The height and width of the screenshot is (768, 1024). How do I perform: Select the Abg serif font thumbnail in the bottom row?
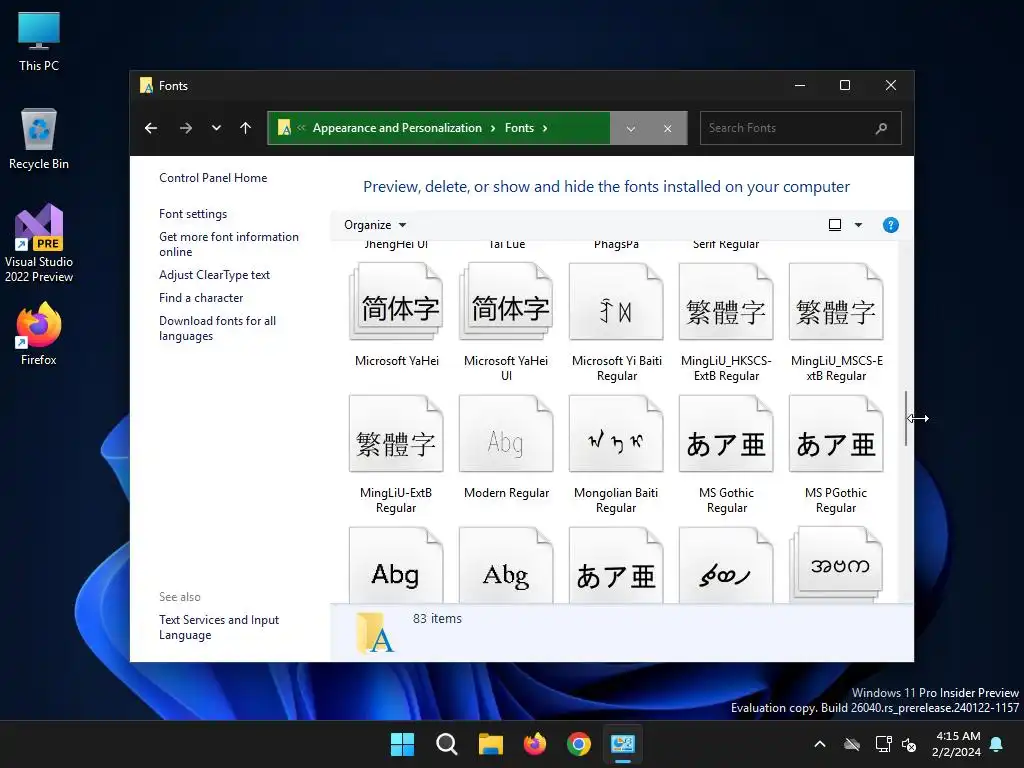506,566
